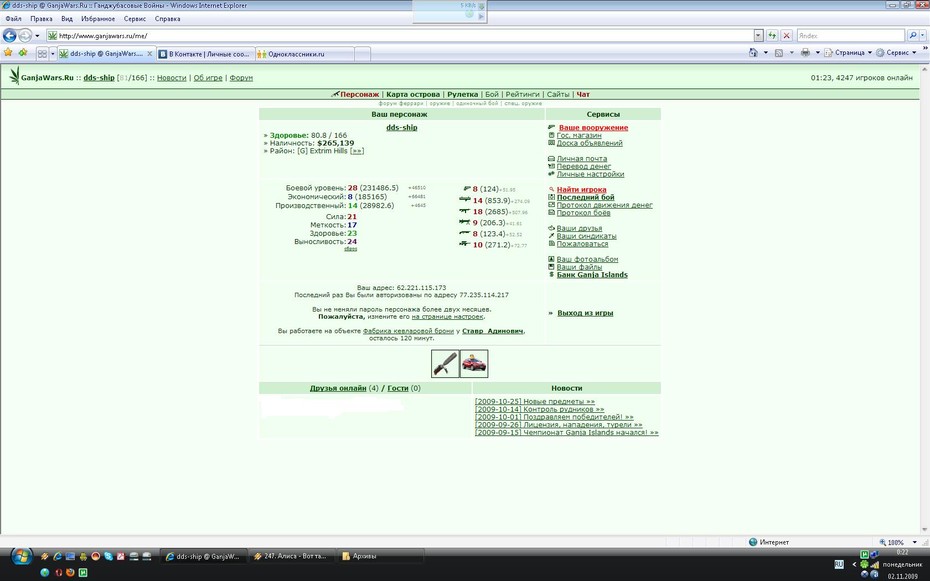Open the Вид menu
The image size is (930, 581).
click(67, 19)
